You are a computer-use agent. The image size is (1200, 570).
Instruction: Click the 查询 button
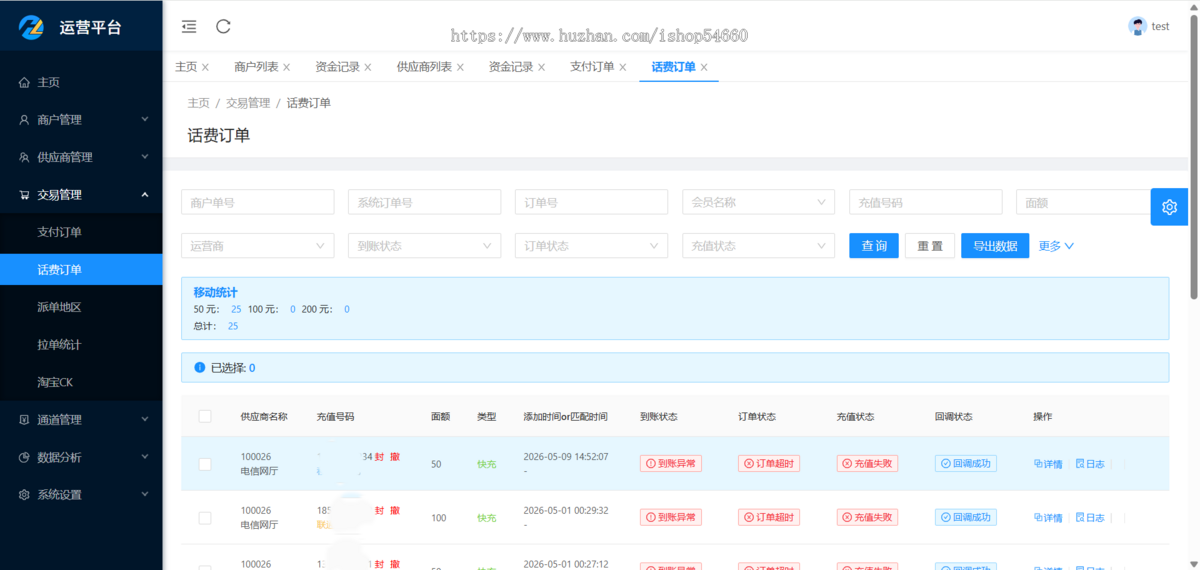[x=874, y=246]
